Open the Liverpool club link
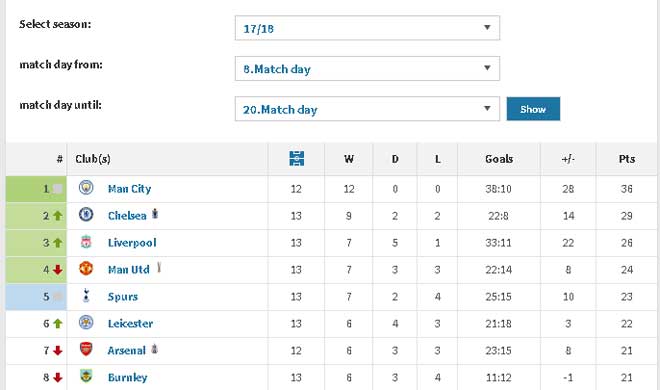Screen dimensions: 660x390 (132, 243)
